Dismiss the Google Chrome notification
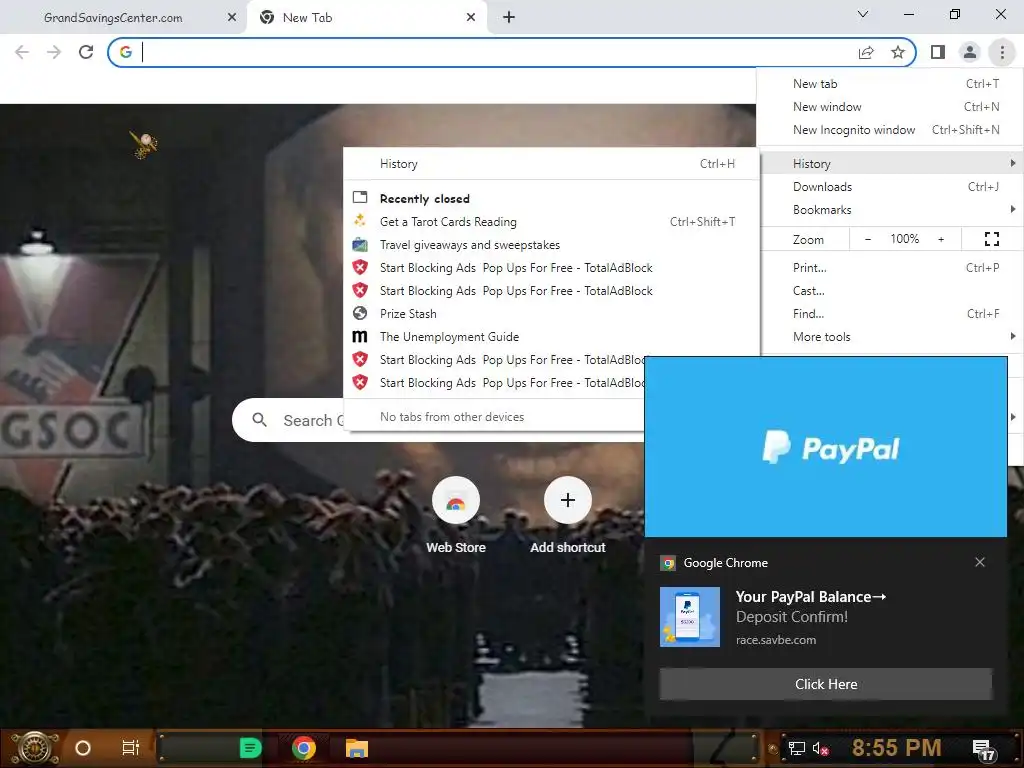The height and width of the screenshot is (768, 1024). 980,562
